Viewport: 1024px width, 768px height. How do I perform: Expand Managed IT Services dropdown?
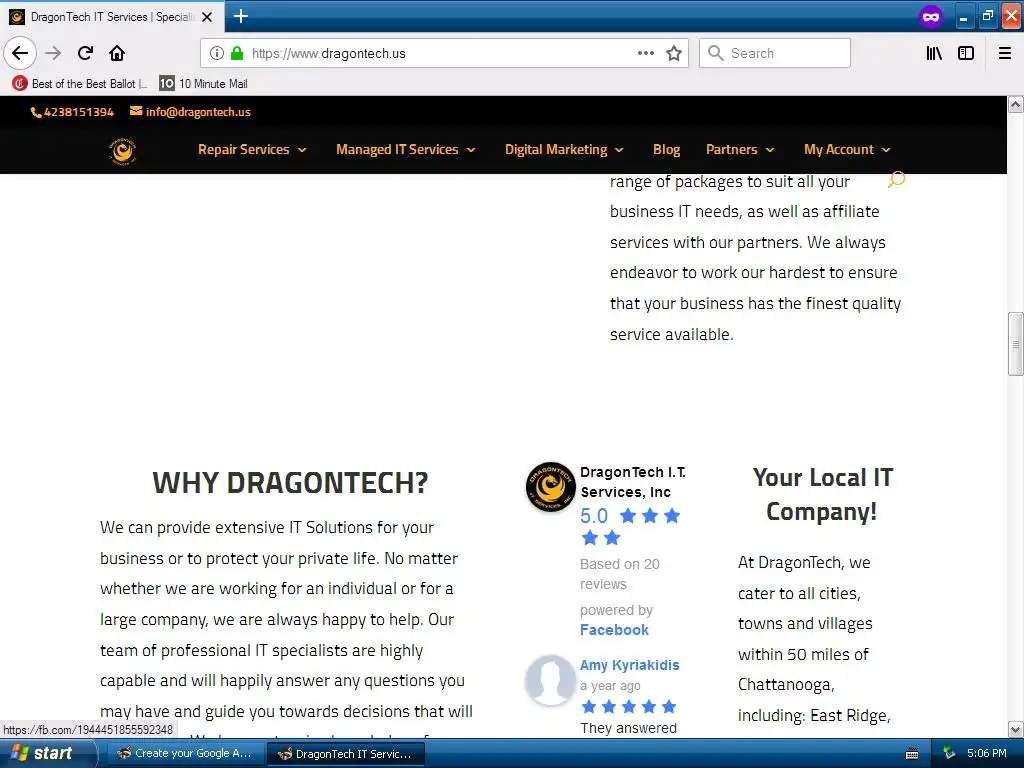tap(406, 150)
